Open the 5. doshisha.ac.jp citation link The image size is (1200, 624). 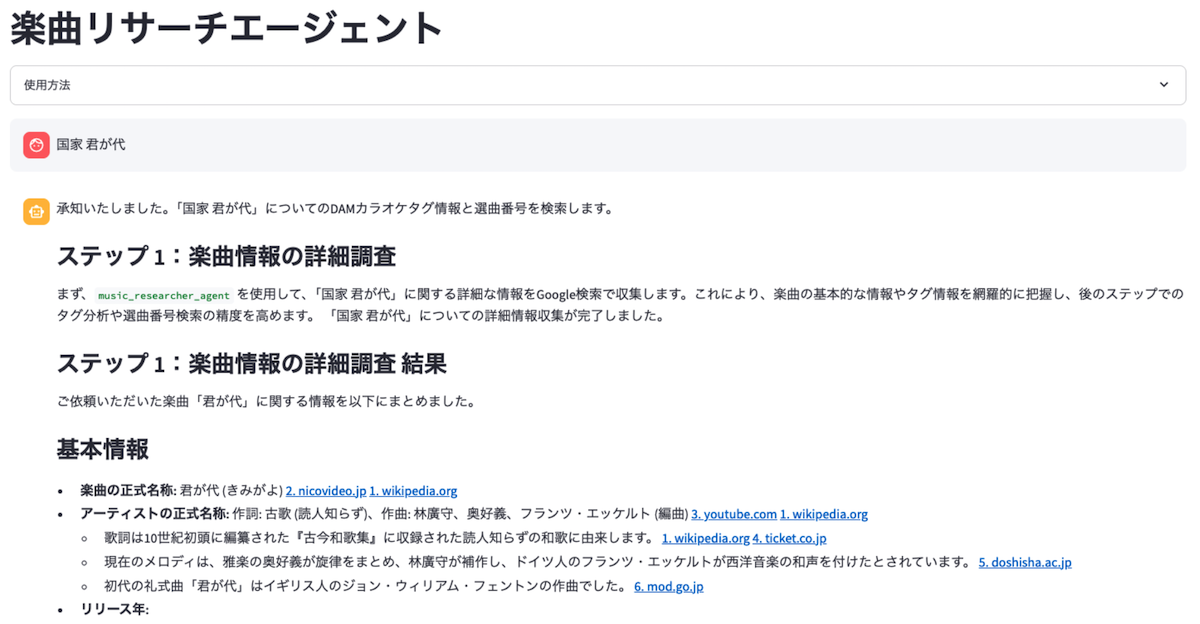(x=1025, y=562)
